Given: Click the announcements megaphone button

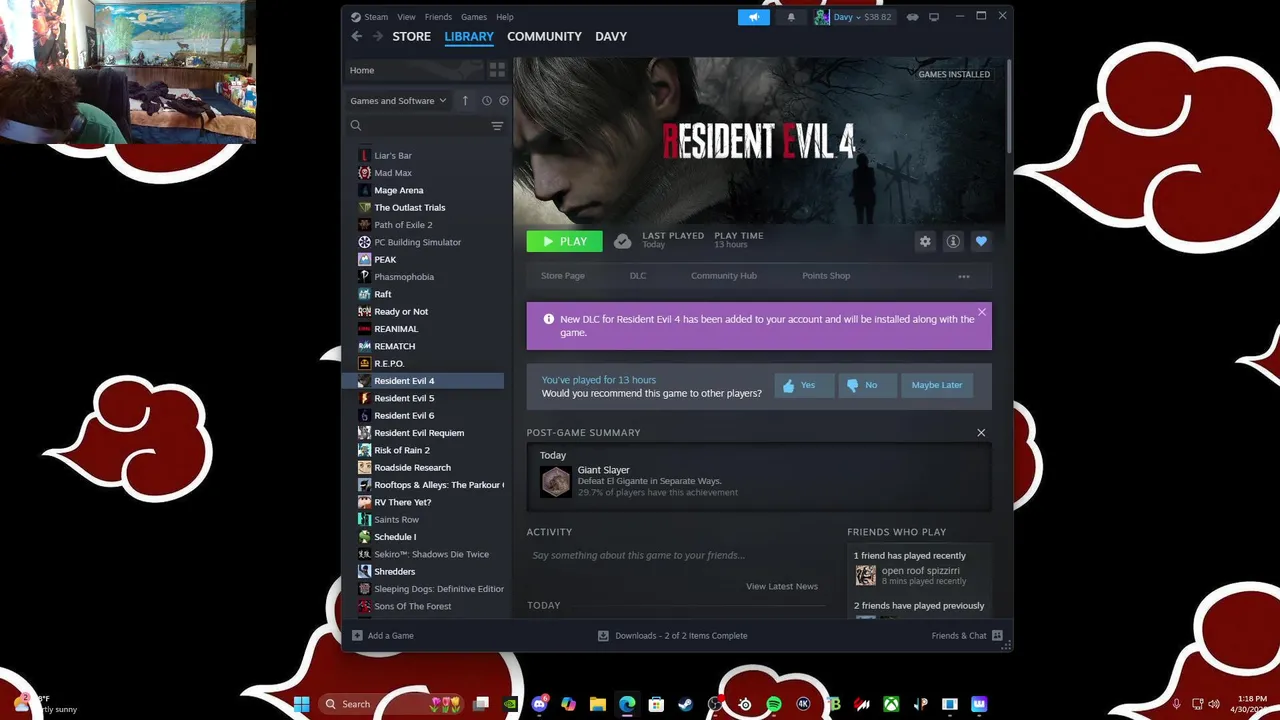Looking at the screenshot, I should pos(754,17).
